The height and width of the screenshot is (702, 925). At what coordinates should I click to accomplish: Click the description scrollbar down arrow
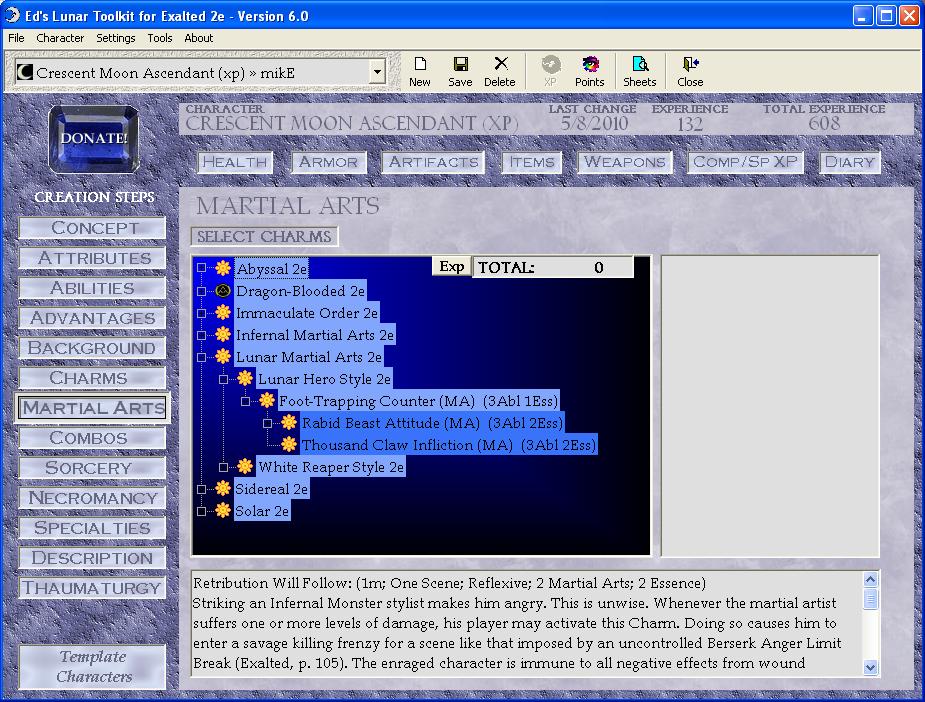pos(870,667)
